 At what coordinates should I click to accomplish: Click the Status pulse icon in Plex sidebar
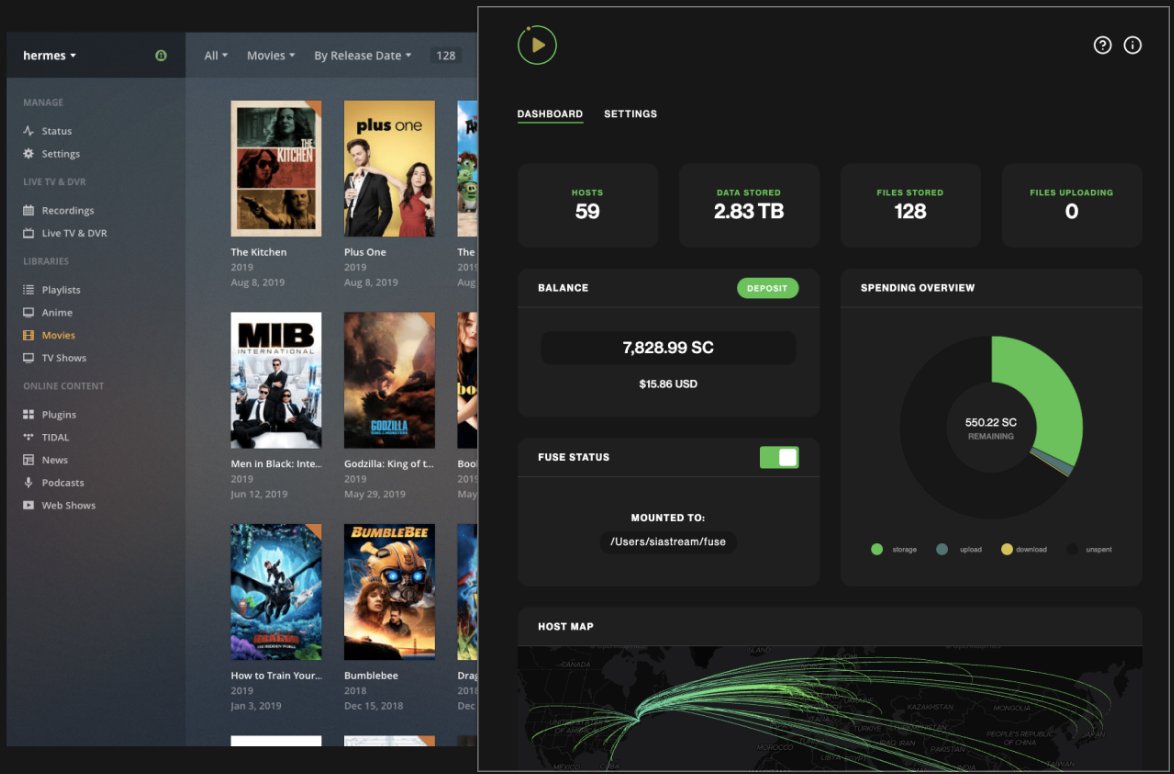tap(28, 131)
